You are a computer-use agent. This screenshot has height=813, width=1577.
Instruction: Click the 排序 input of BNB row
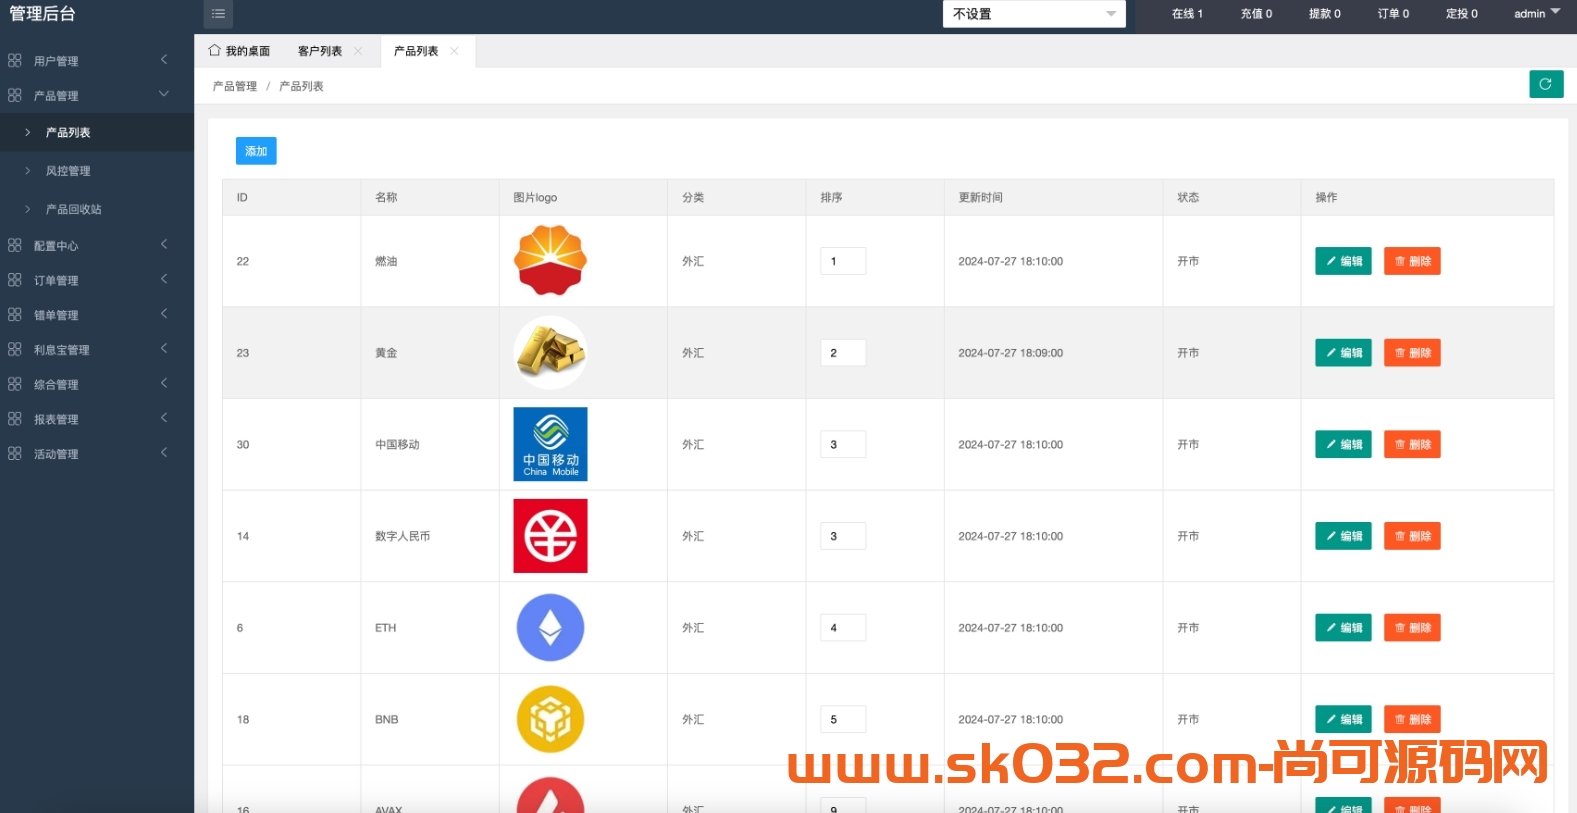click(x=843, y=719)
